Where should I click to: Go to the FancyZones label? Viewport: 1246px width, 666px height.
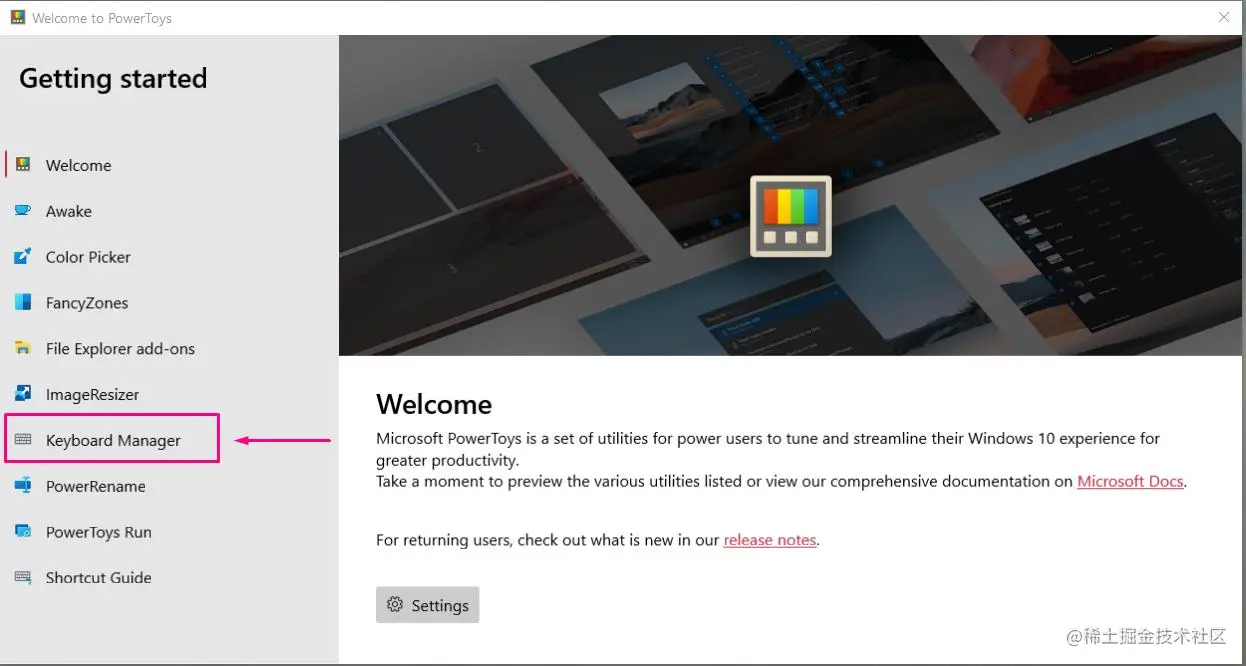(87, 303)
